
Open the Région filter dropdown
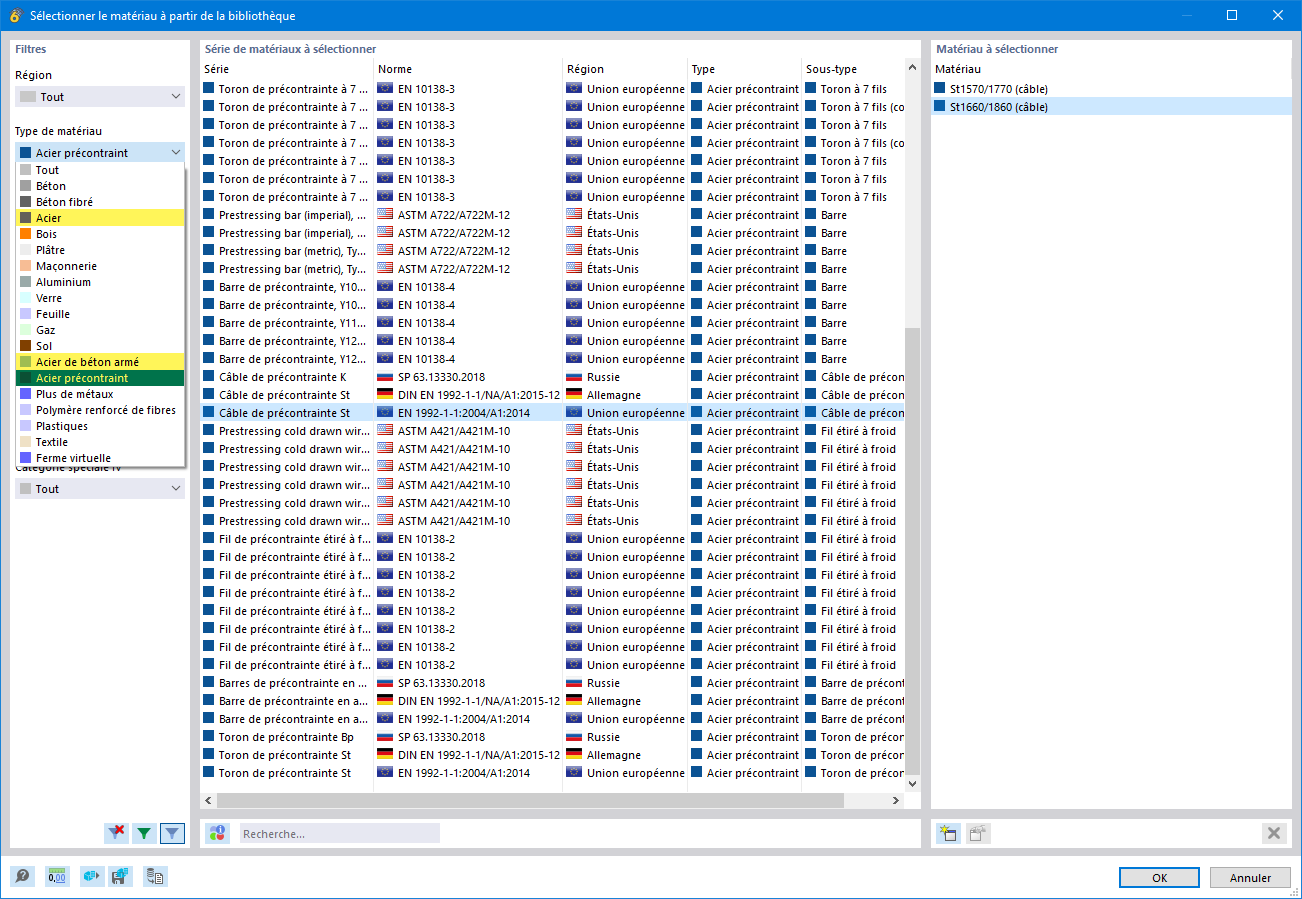(100, 97)
